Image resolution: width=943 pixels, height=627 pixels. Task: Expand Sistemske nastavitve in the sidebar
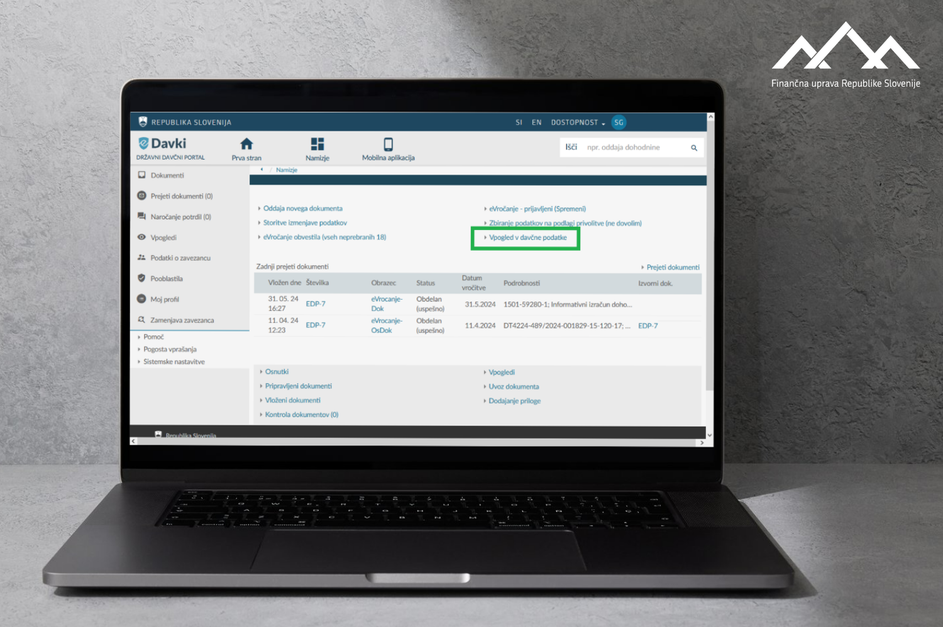(173, 362)
